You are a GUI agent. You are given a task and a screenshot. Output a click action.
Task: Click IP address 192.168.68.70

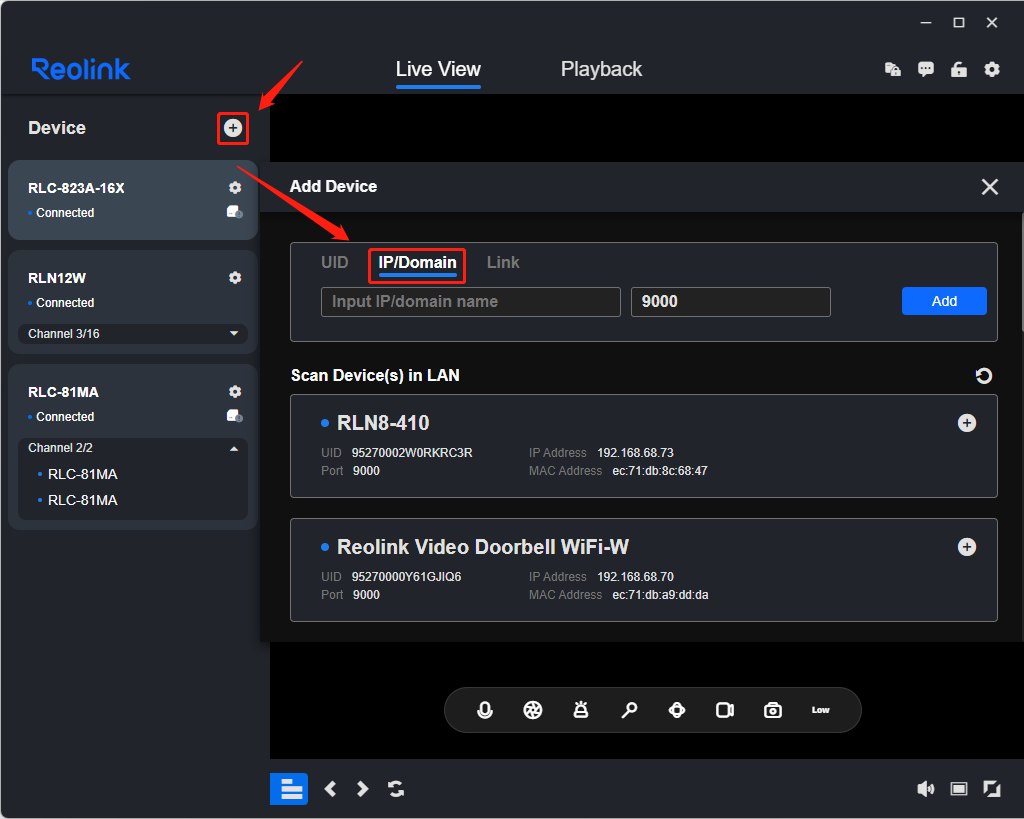point(635,577)
